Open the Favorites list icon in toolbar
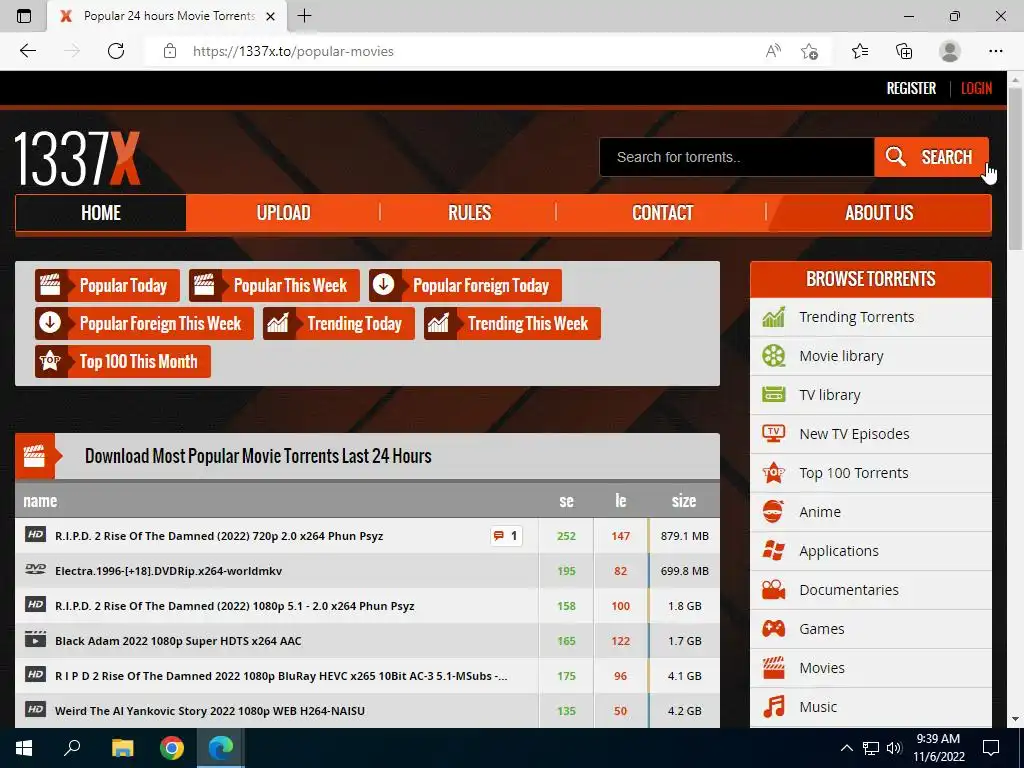Image resolution: width=1024 pixels, height=768 pixels. point(859,51)
